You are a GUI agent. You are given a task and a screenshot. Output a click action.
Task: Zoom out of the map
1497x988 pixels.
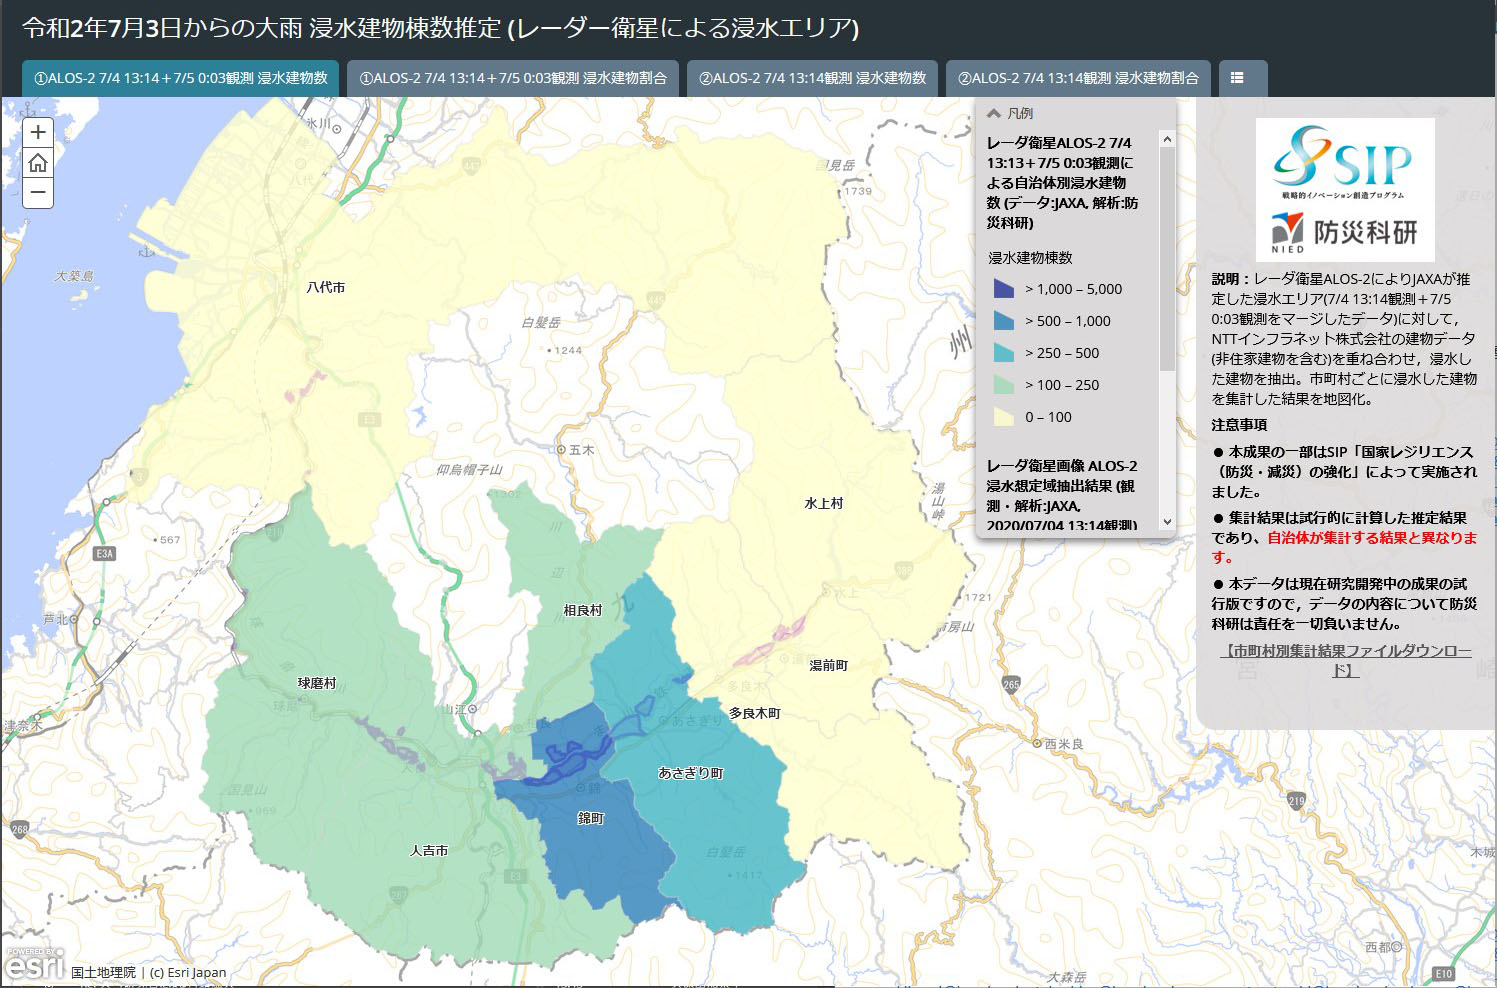coord(38,192)
